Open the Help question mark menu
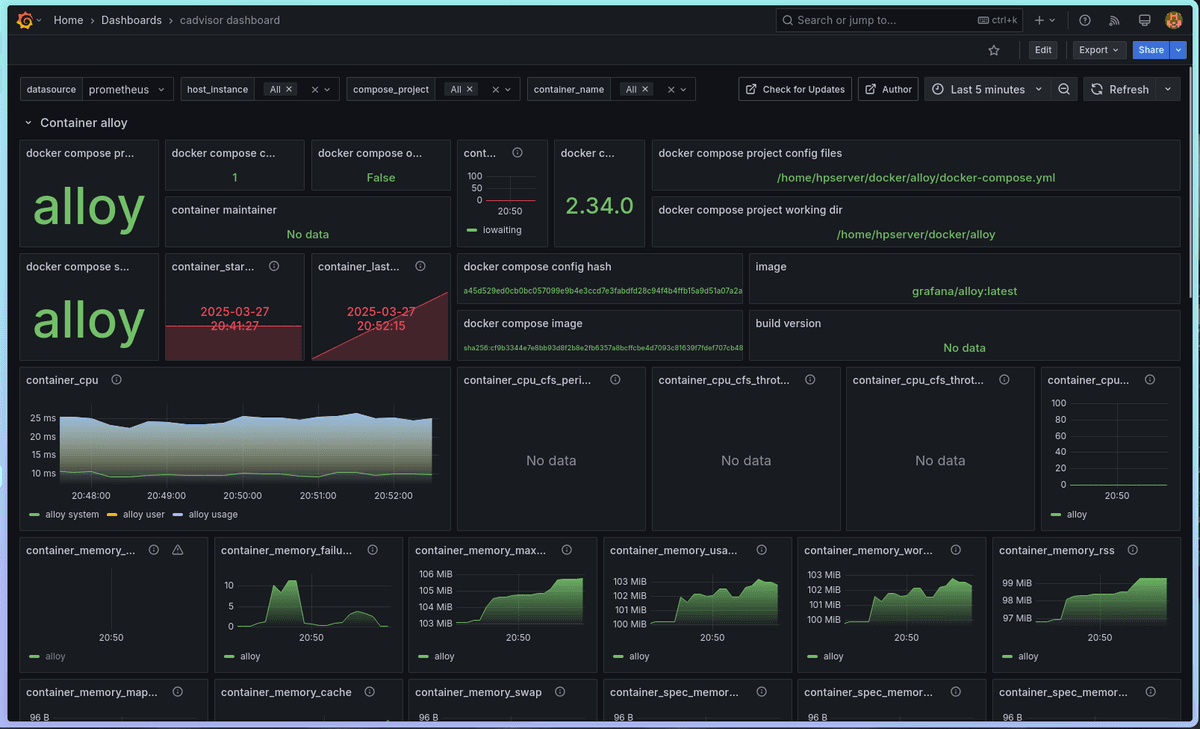Viewport: 1200px width, 729px height. point(1085,20)
